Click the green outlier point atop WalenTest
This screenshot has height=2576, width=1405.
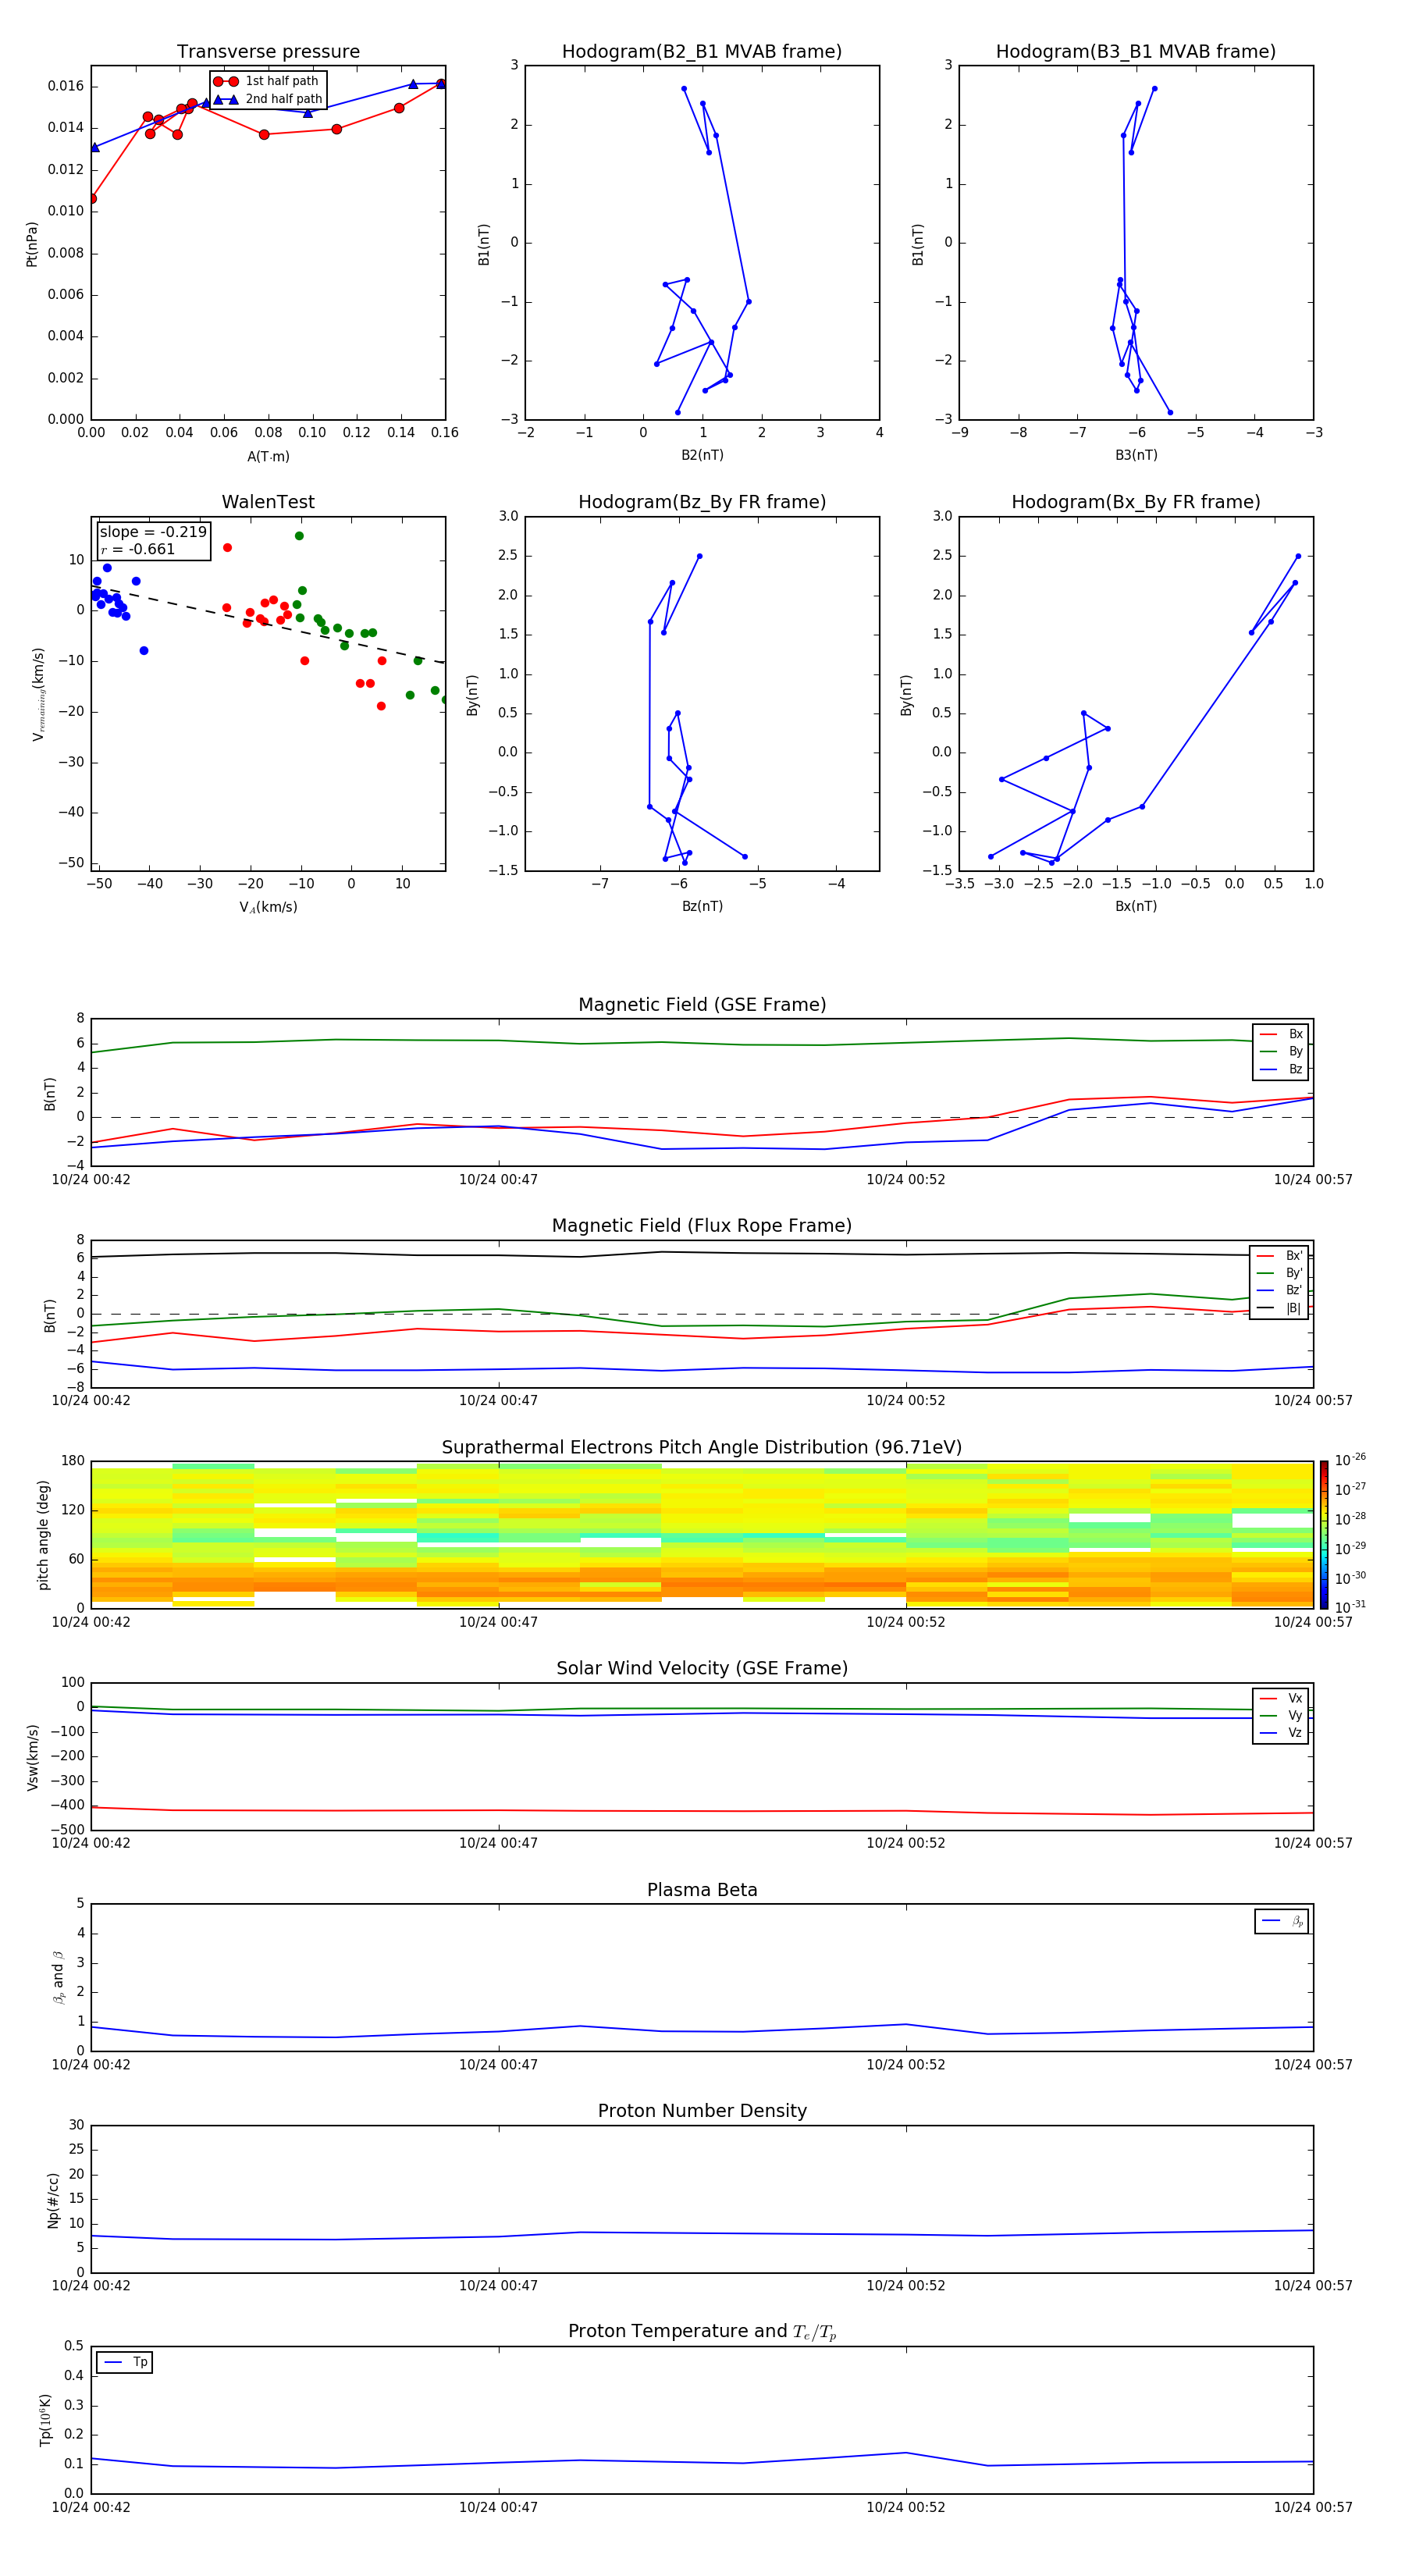tap(299, 536)
